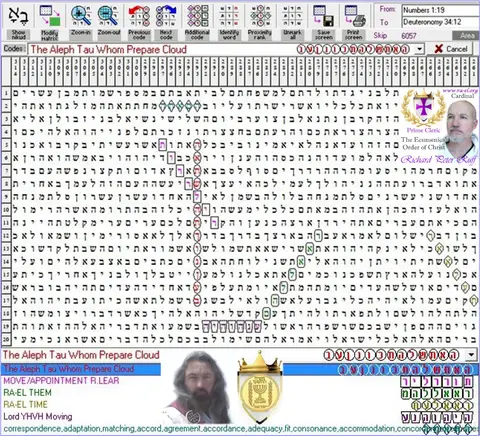Click the Zoom-out magnifier icon
480x436 pixels.
tap(108, 16)
